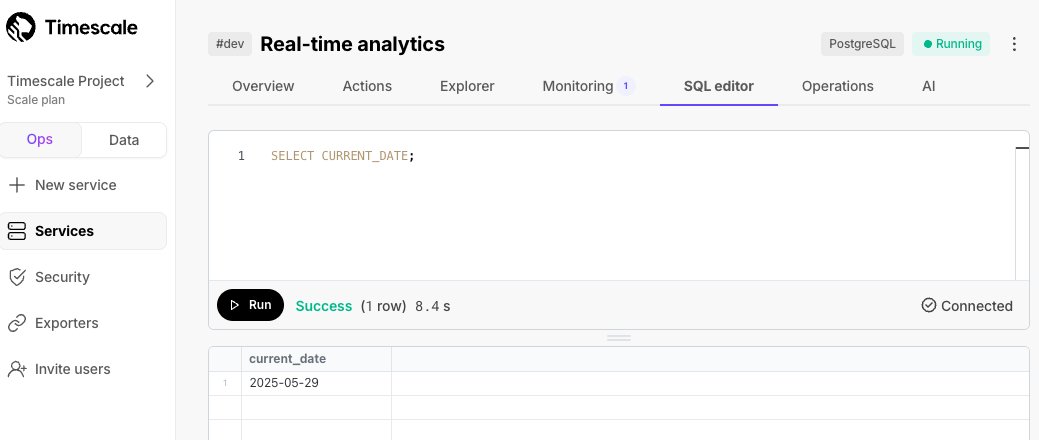Image resolution: width=1039 pixels, height=440 pixels.
Task: Click the editor vertical scrollbar
Action: pyautogui.click(x=1022, y=212)
